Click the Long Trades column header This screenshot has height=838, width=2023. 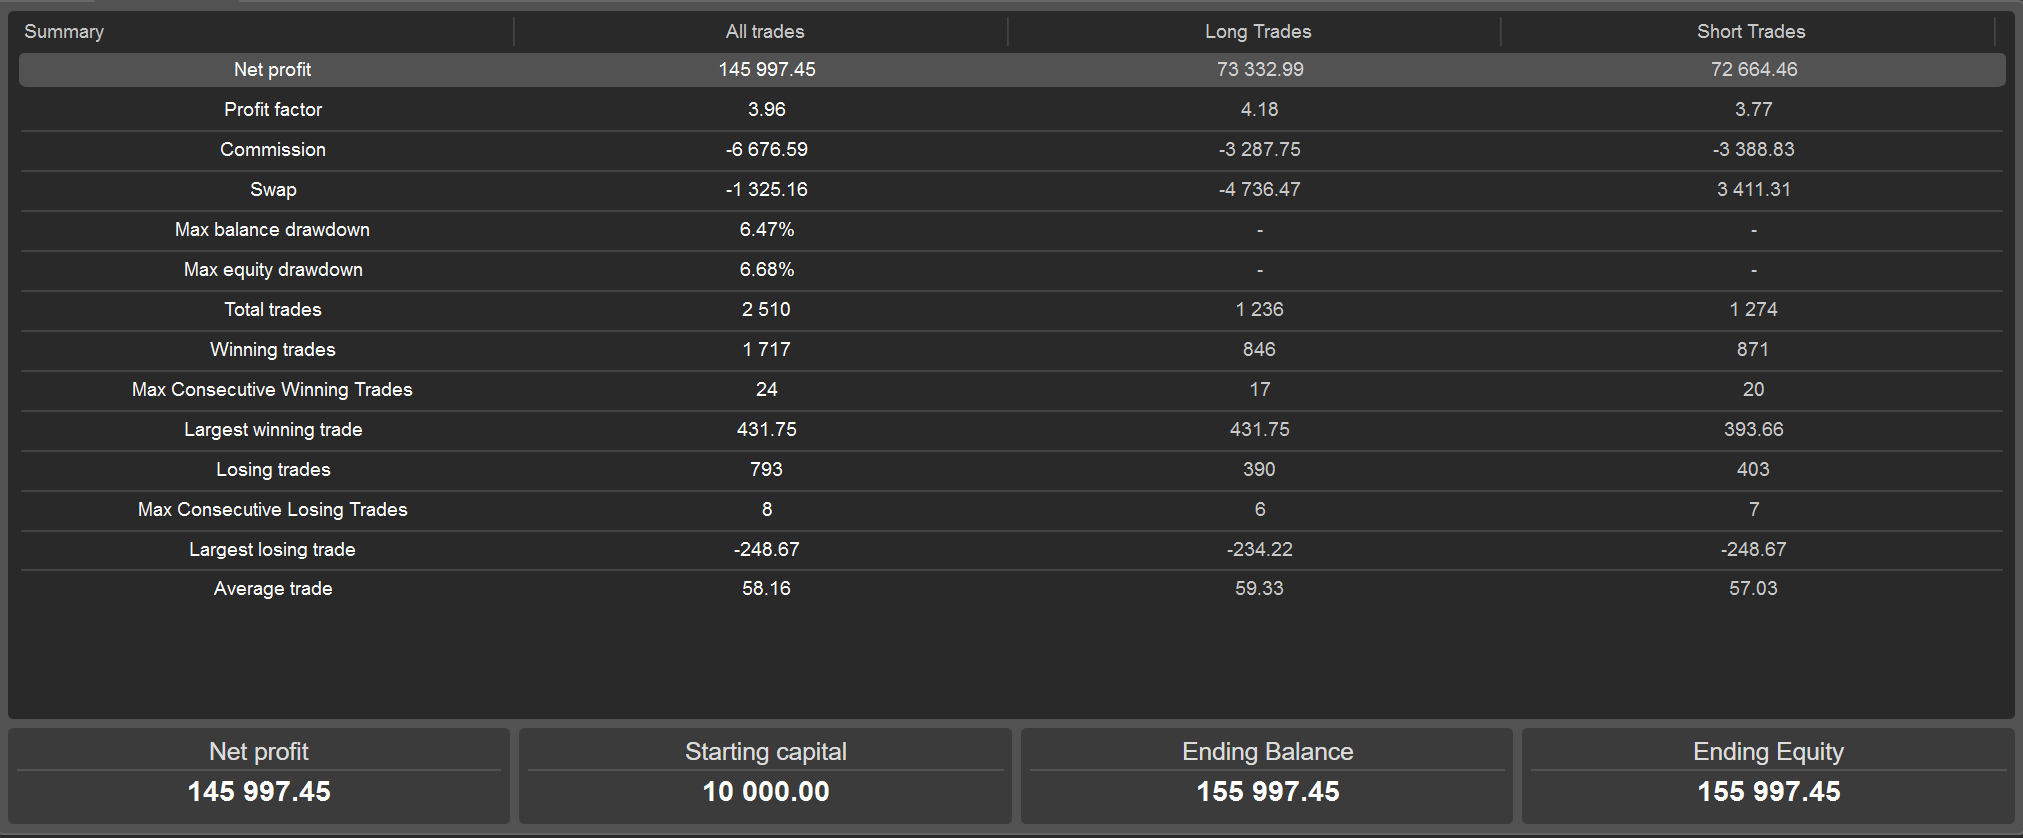pos(1257,31)
